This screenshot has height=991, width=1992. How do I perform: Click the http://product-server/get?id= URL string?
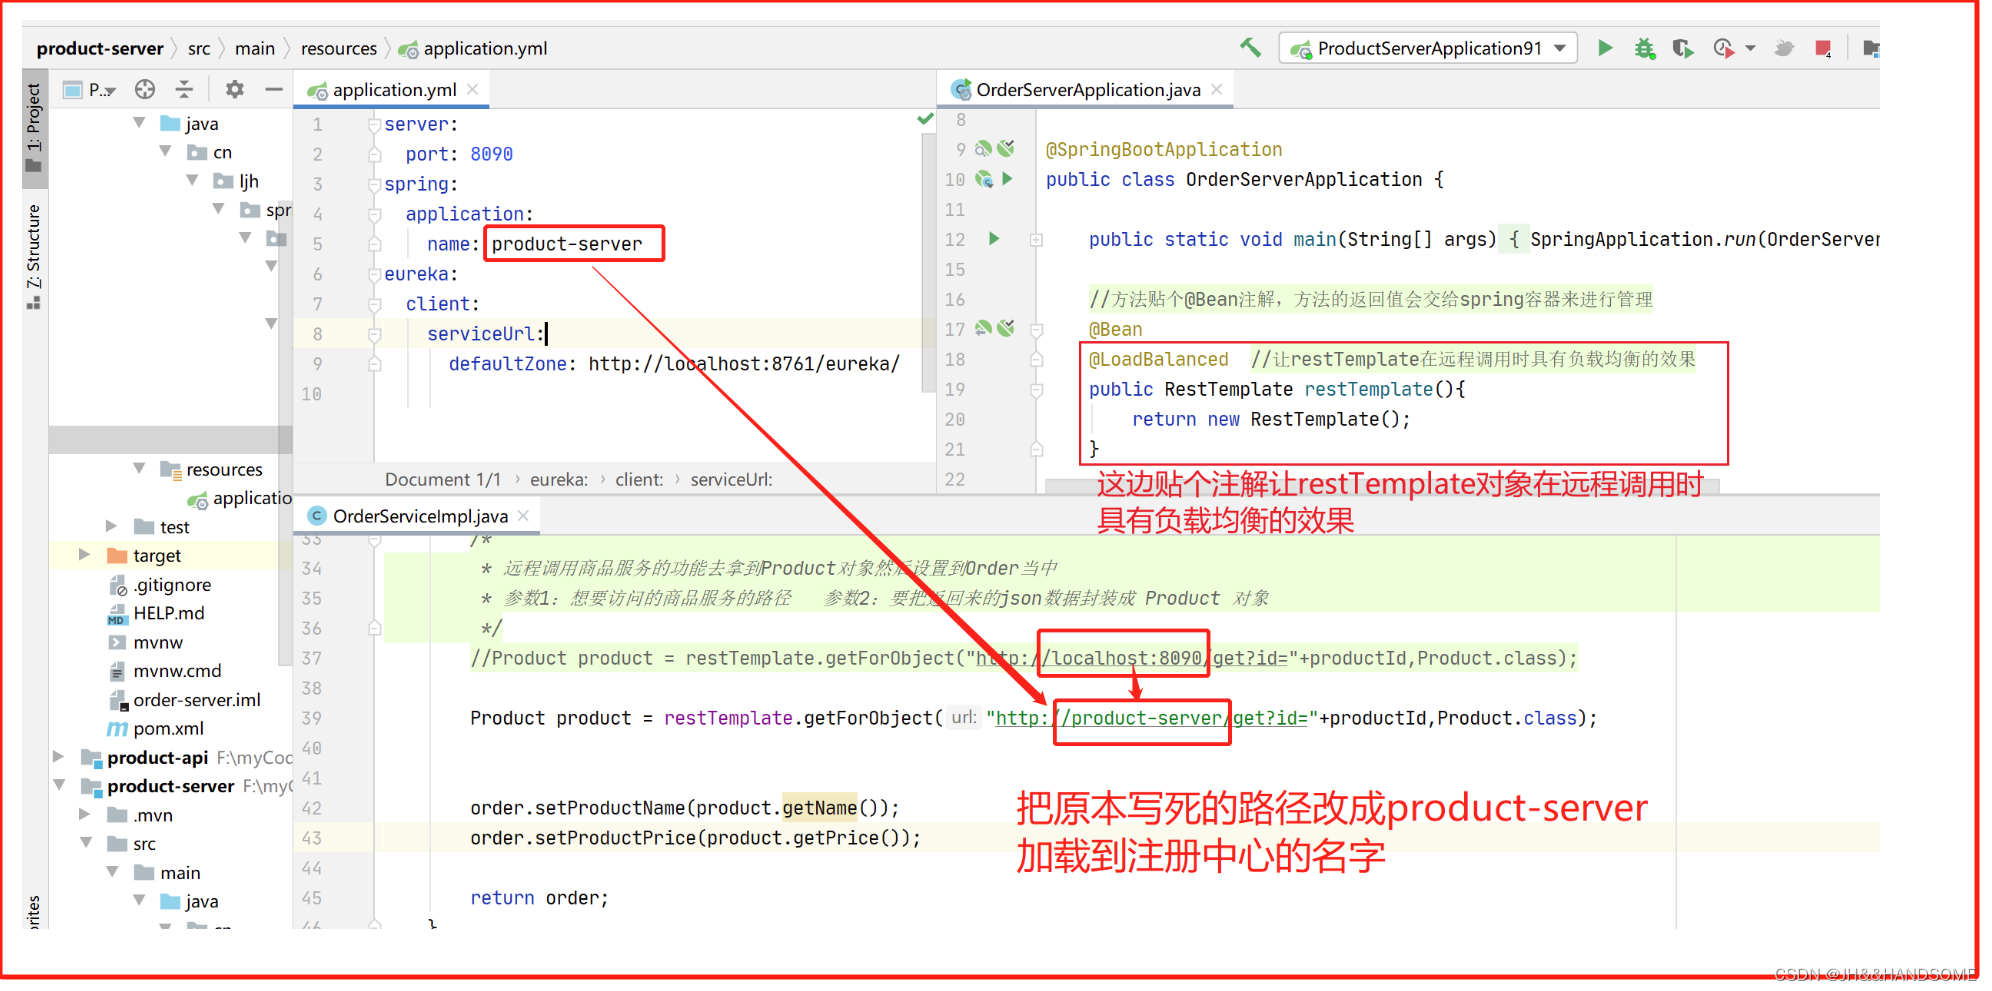pyautogui.click(x=1152, y=718)
